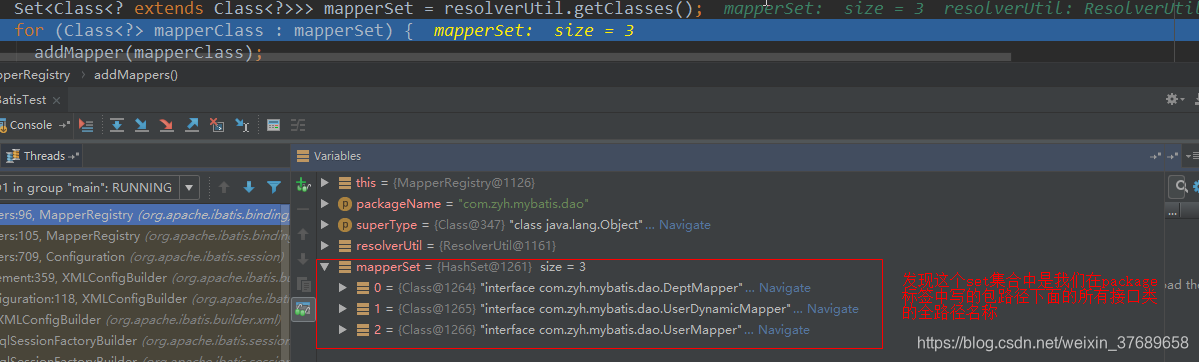Click move watch up arrow in Variables sidebar
This screenshot has width=1199, height=362.
tap(304, 233)
